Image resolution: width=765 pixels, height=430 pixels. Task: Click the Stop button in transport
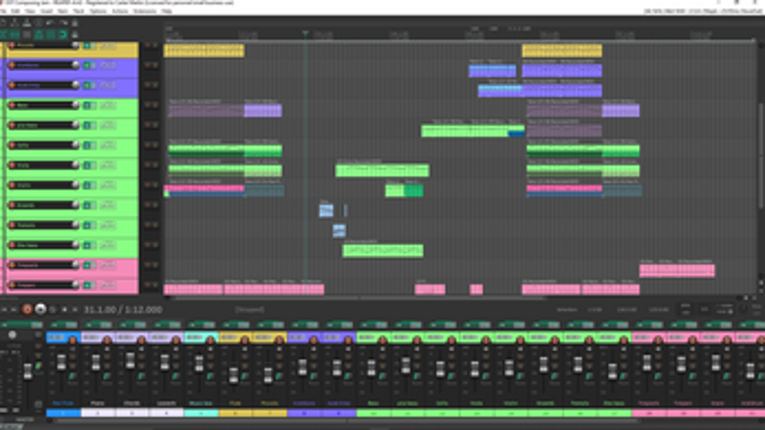[x=64, y=309]
